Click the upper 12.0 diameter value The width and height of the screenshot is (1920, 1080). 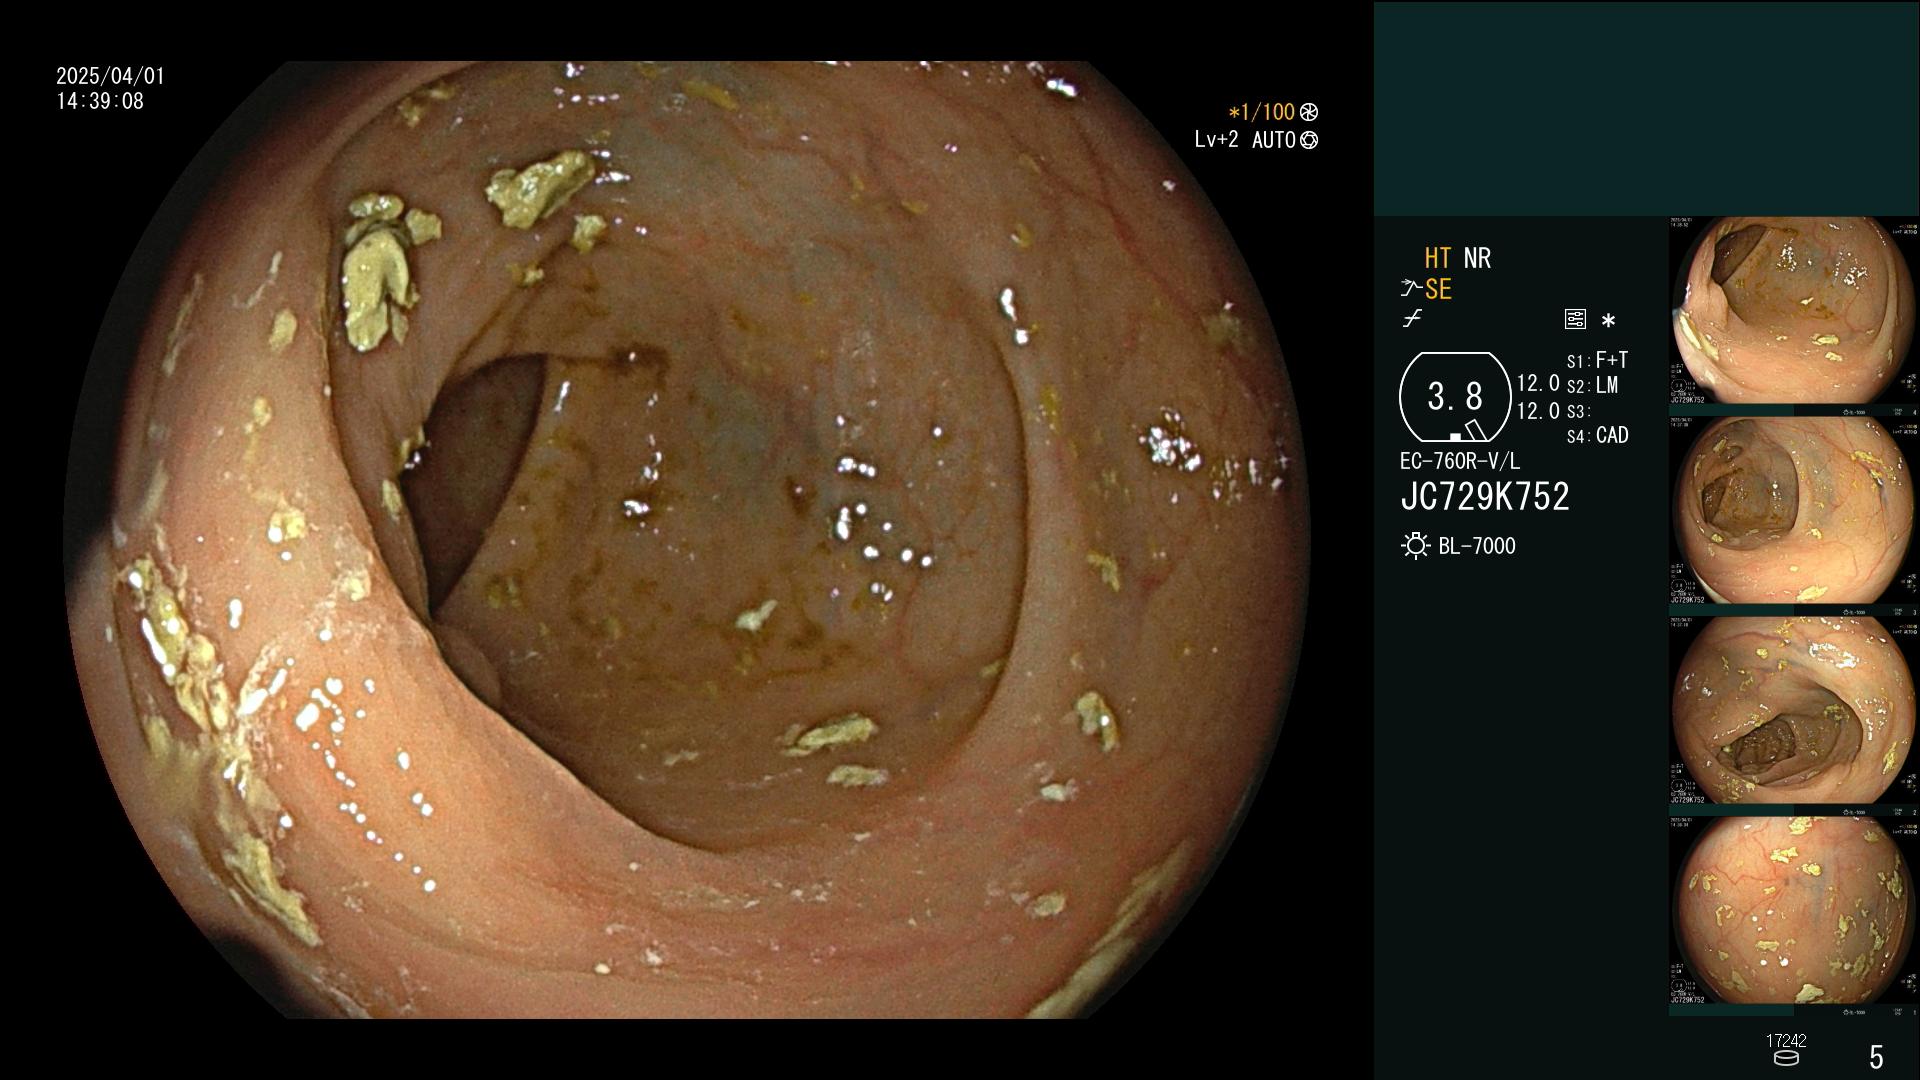1538,383
